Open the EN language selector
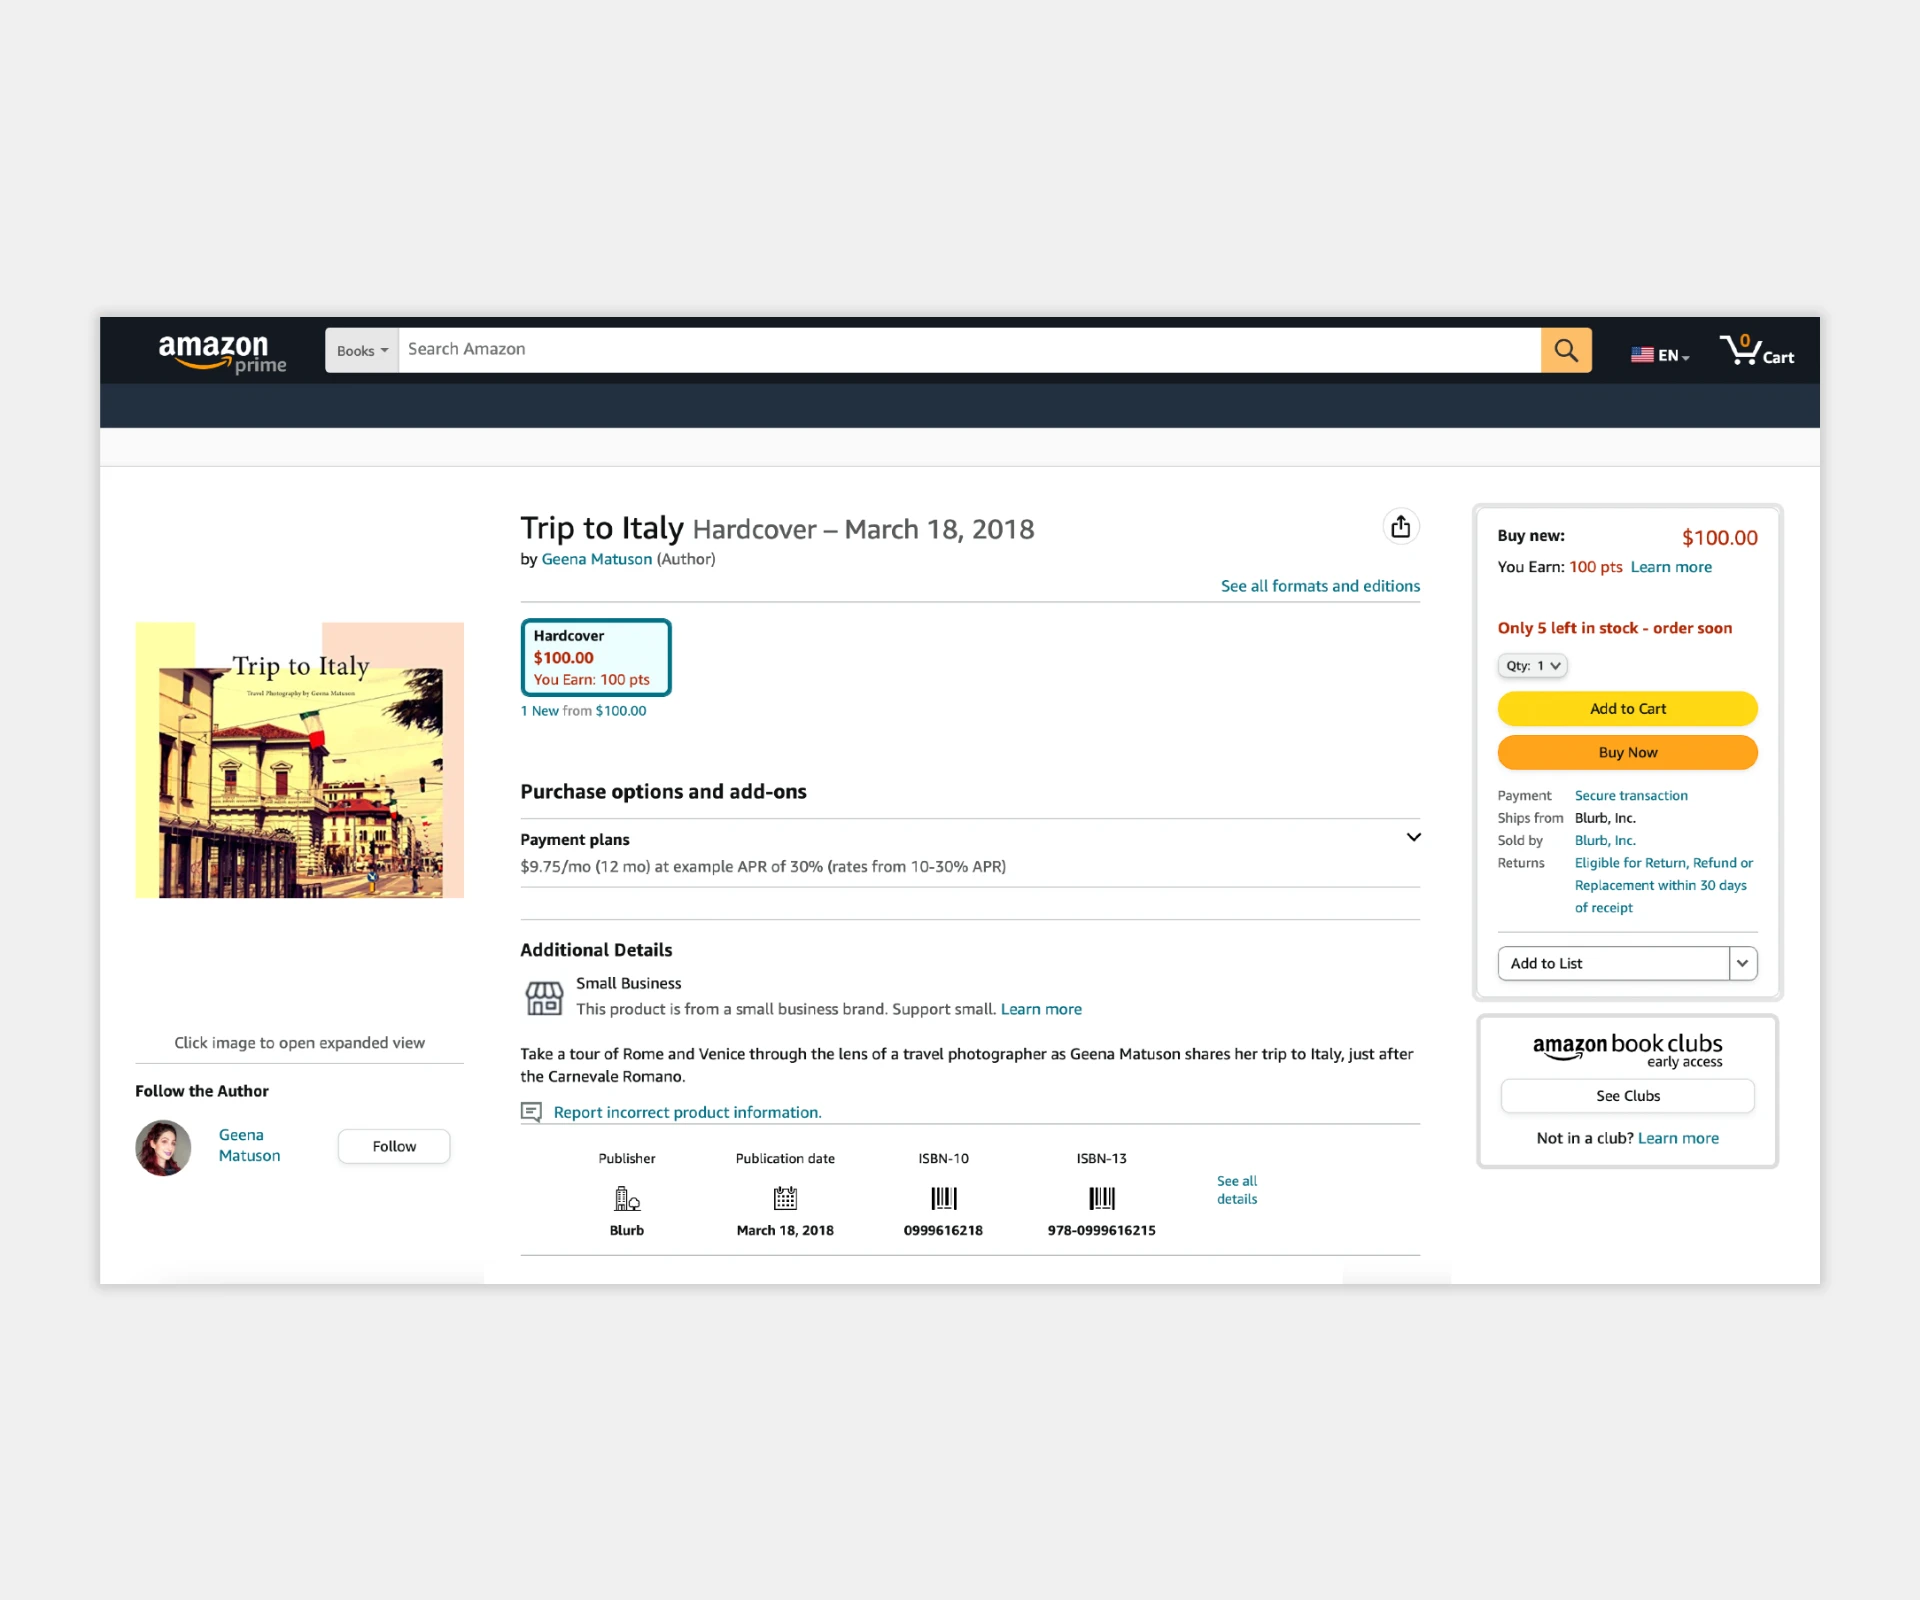This screenshot has height=1600, width=1920. pyautogui.click(x=1660, y=355)
